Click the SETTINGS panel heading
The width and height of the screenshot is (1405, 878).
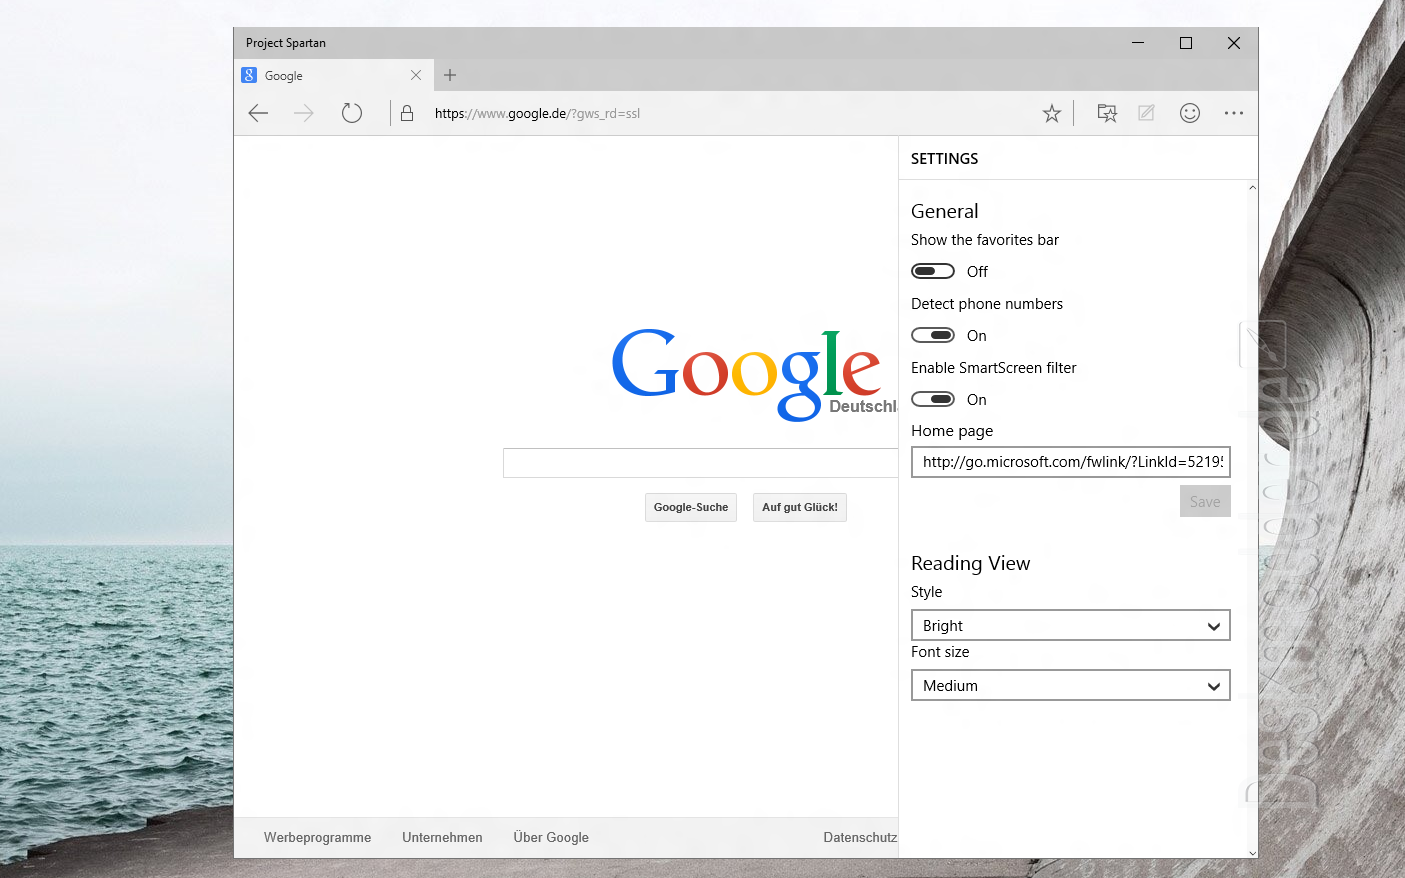point(944,159)
